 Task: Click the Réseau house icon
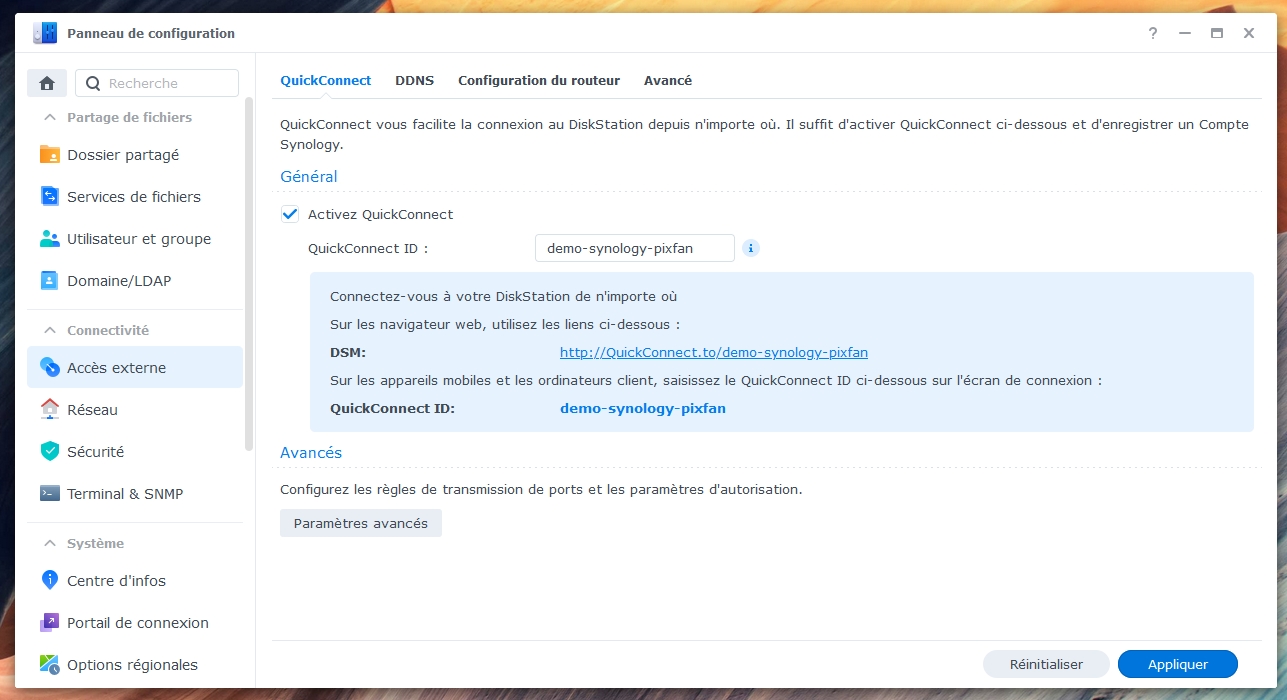pyautogui.click(x=50, y=410)
